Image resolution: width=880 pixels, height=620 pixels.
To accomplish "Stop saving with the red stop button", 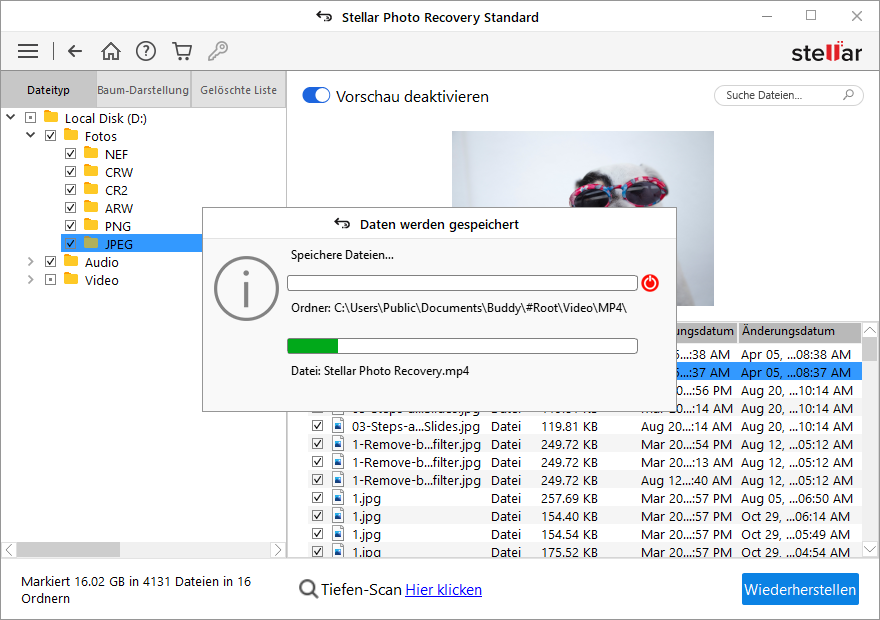I will coord(650,283).
